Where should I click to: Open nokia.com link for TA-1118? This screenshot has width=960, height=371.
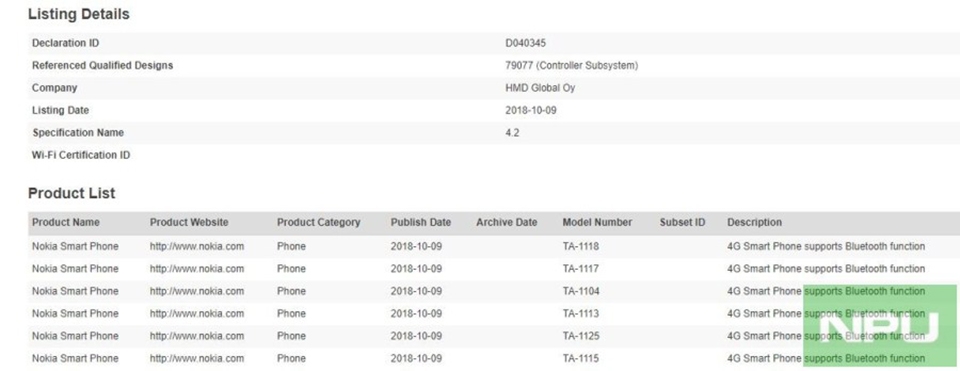(x=197, y=246)
